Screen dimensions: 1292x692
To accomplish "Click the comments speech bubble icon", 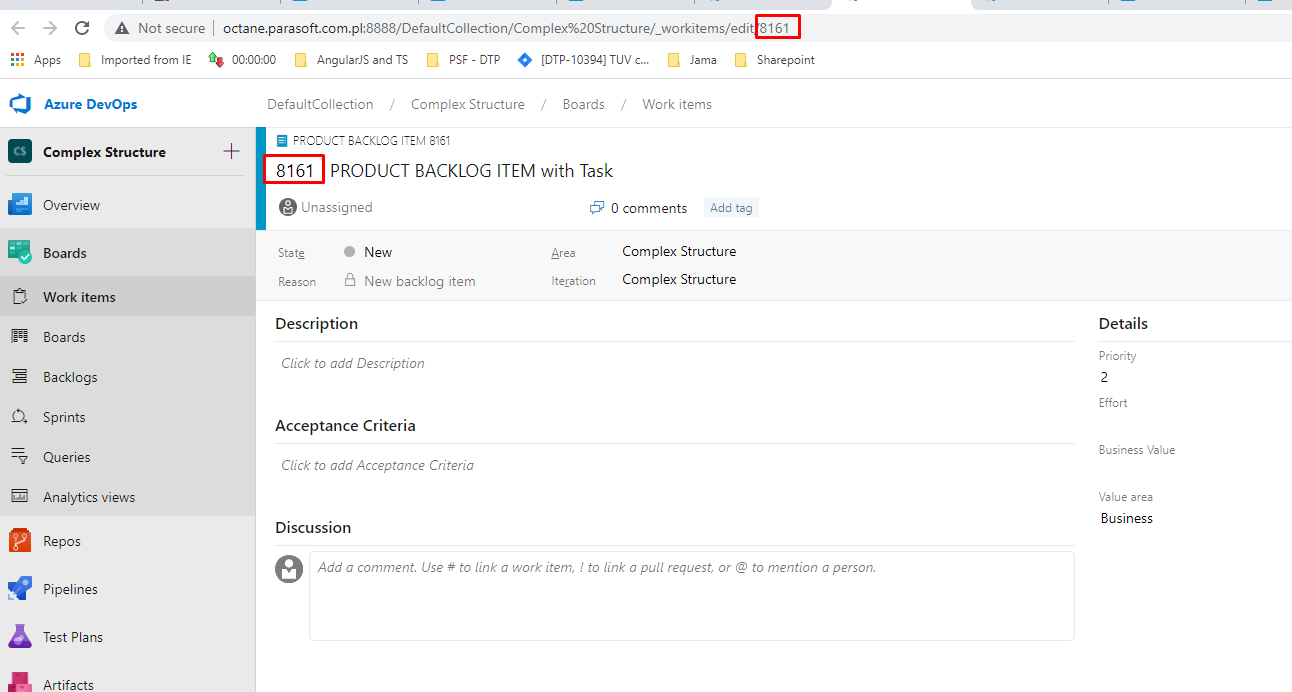I will [x=597, y=208].
